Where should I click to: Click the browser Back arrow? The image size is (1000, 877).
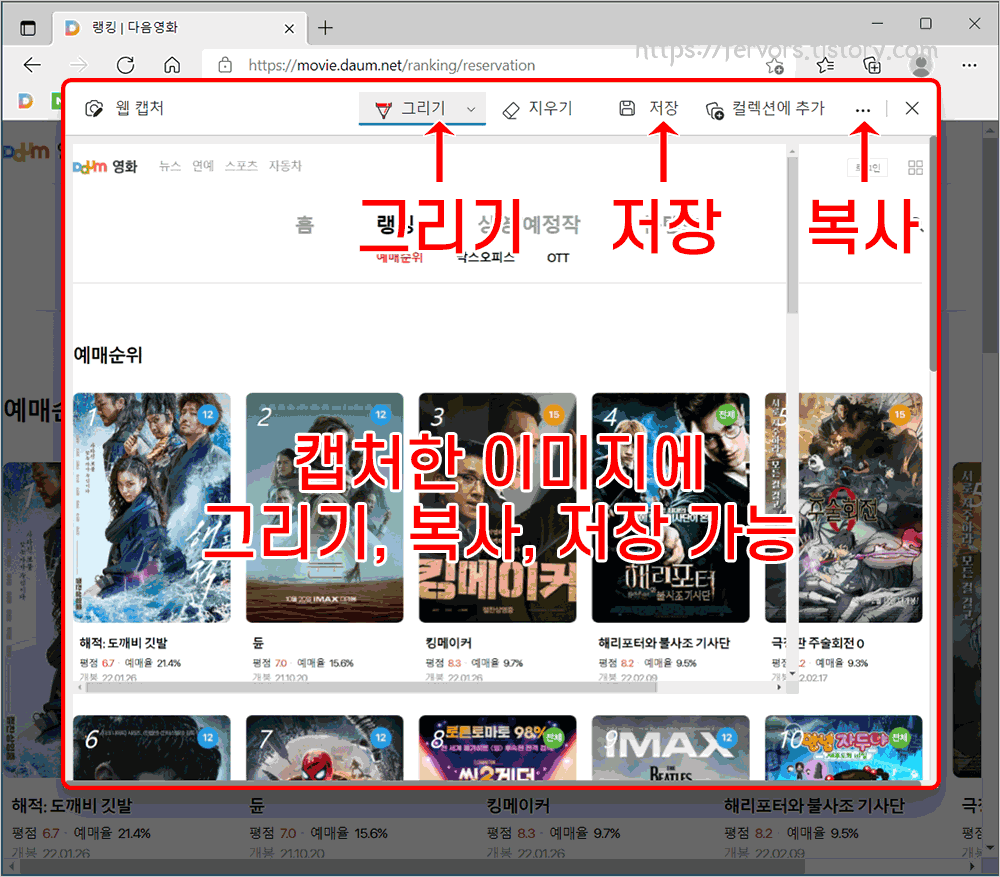coord(32,65)
